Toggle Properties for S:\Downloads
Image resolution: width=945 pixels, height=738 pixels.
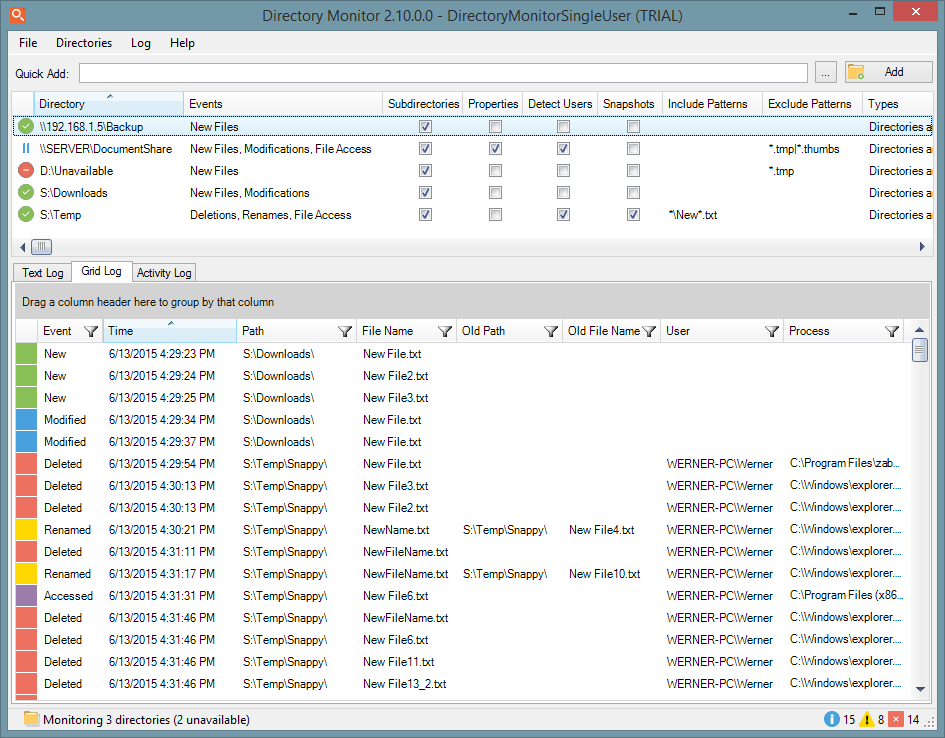(x=495, y=192)
